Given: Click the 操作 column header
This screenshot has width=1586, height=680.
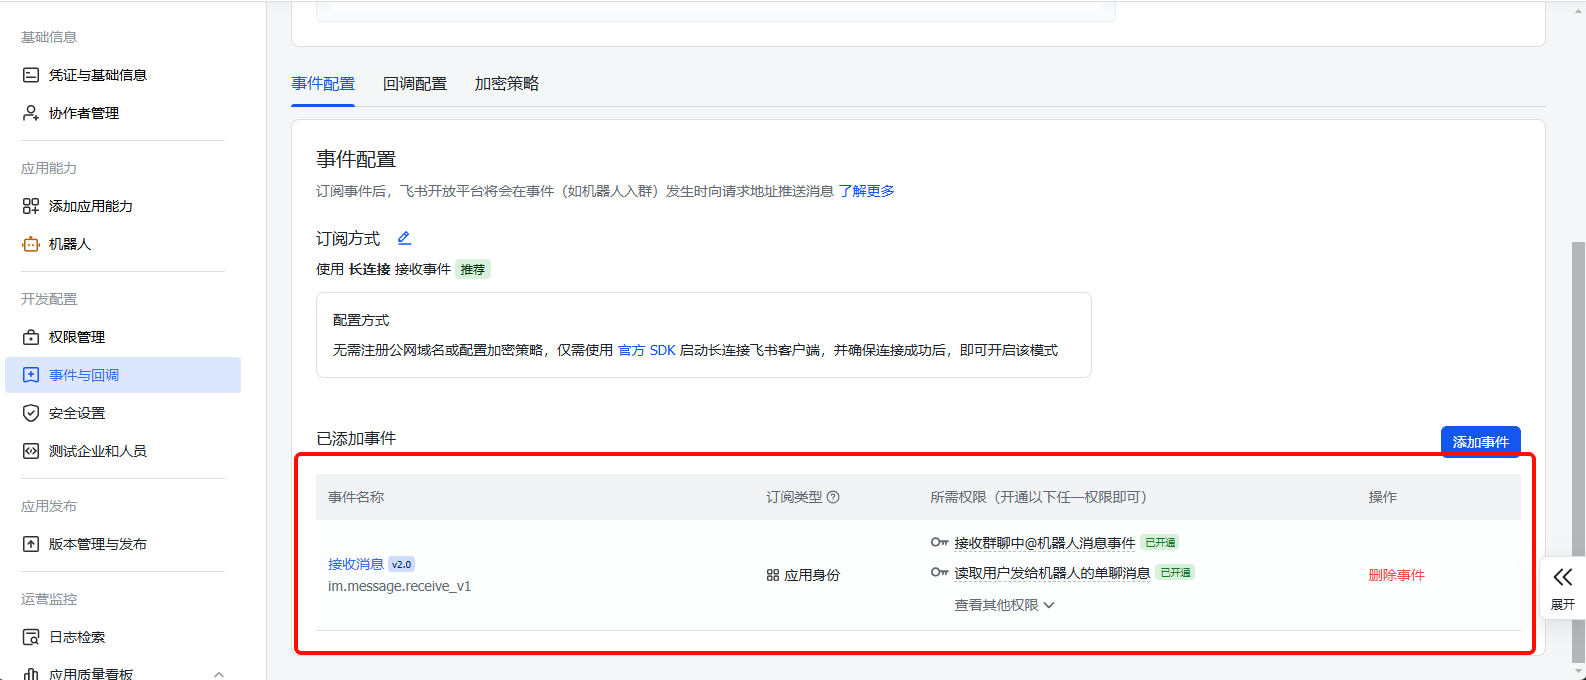Looking at the screenshot, I should coord(1383,497).
